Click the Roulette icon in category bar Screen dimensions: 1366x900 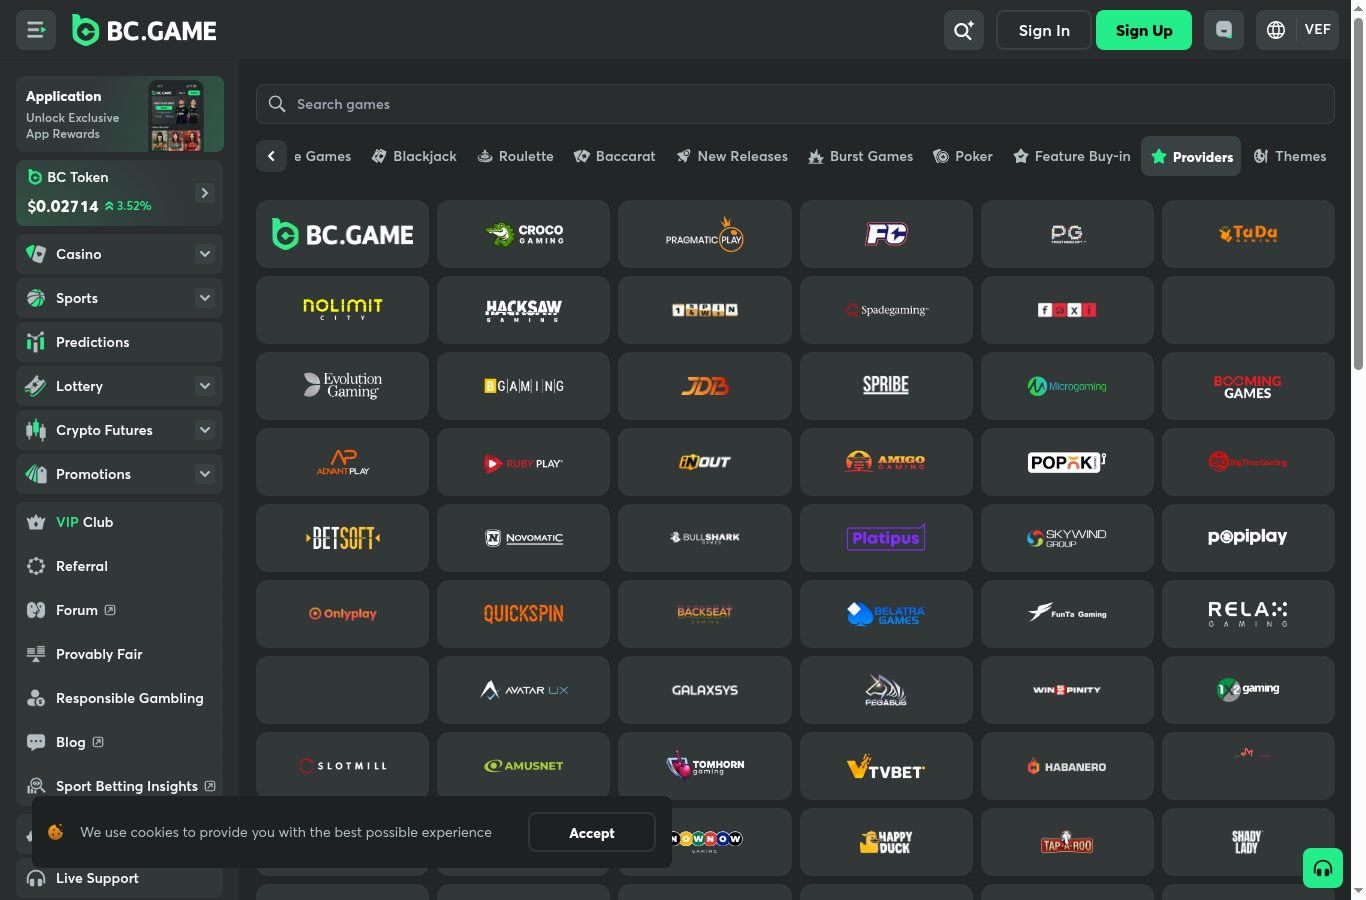click(x=485, y=156)
